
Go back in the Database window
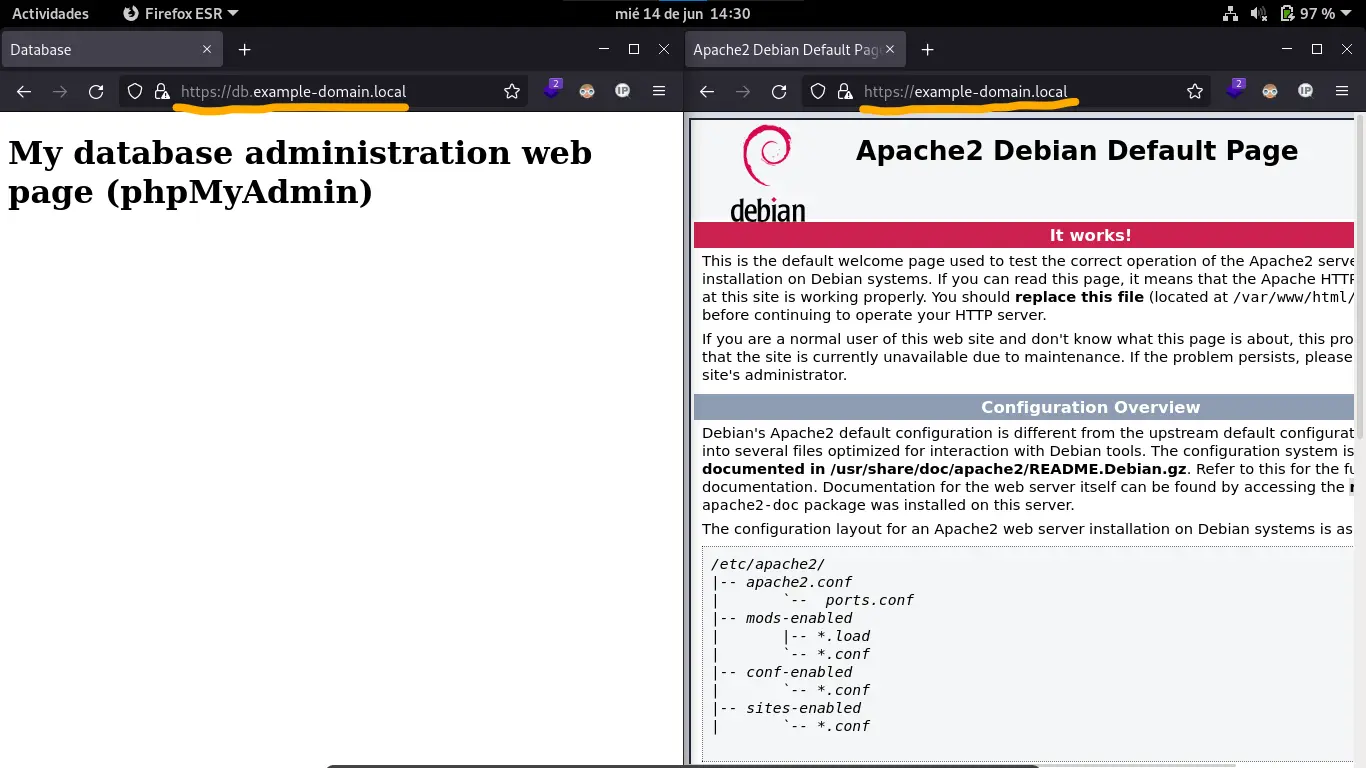click(24, 91)
